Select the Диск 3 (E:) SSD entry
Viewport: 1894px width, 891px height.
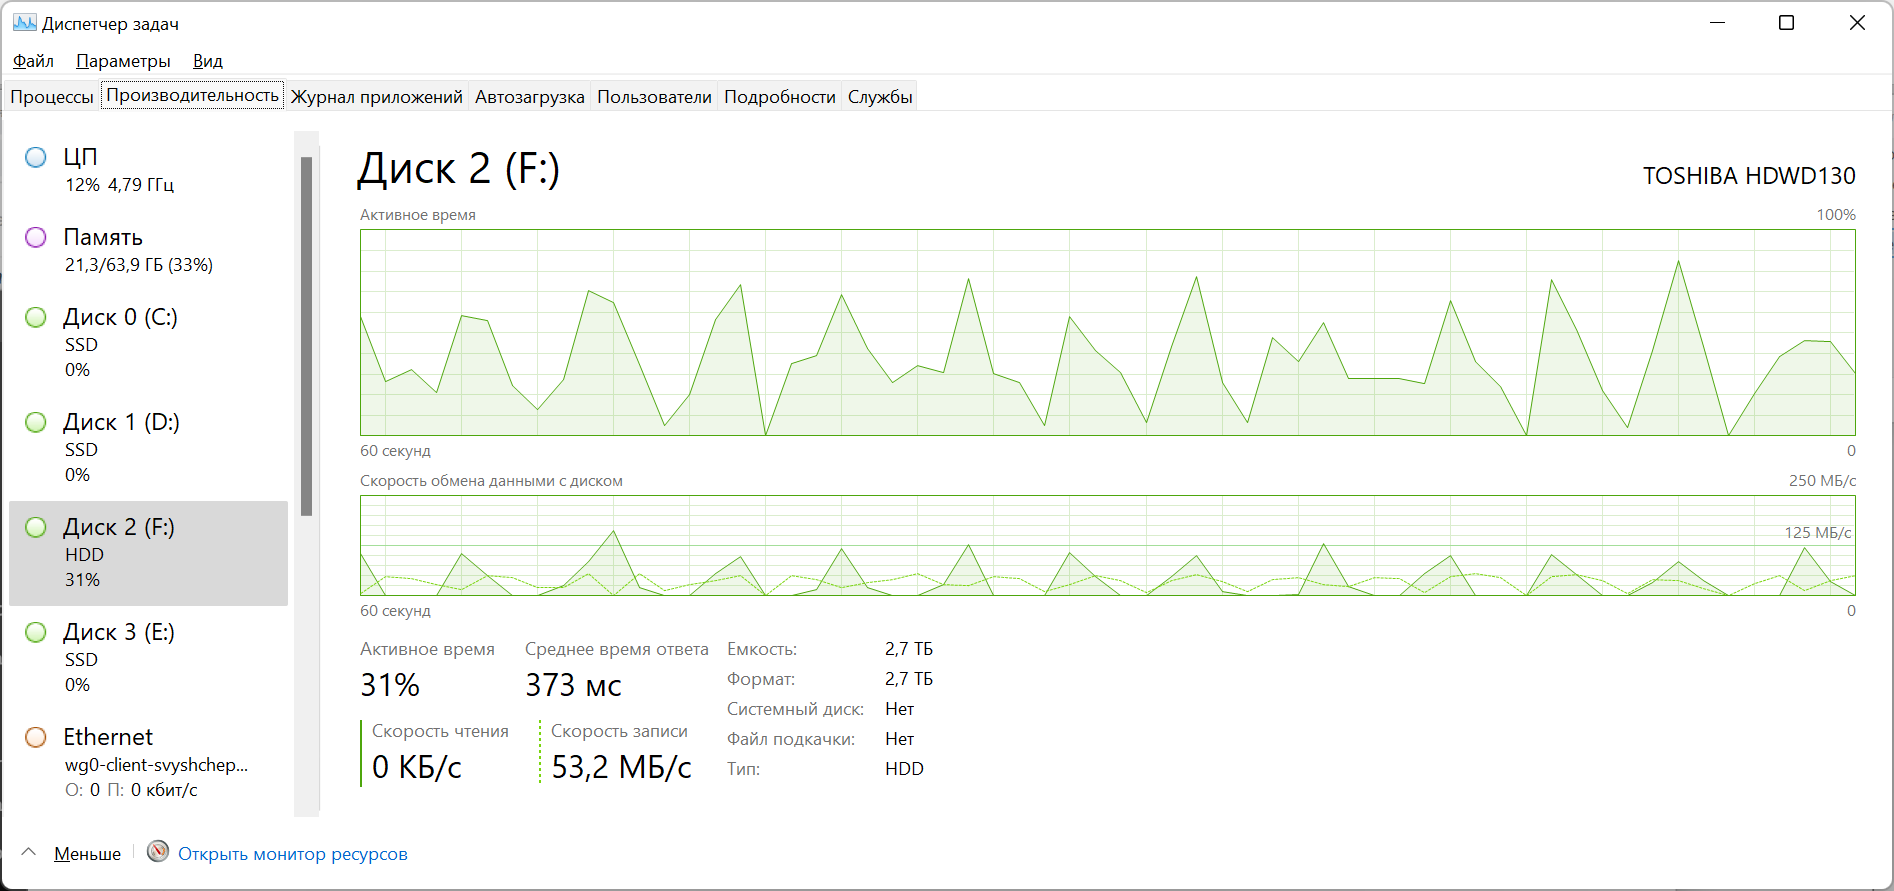[149, 658]
